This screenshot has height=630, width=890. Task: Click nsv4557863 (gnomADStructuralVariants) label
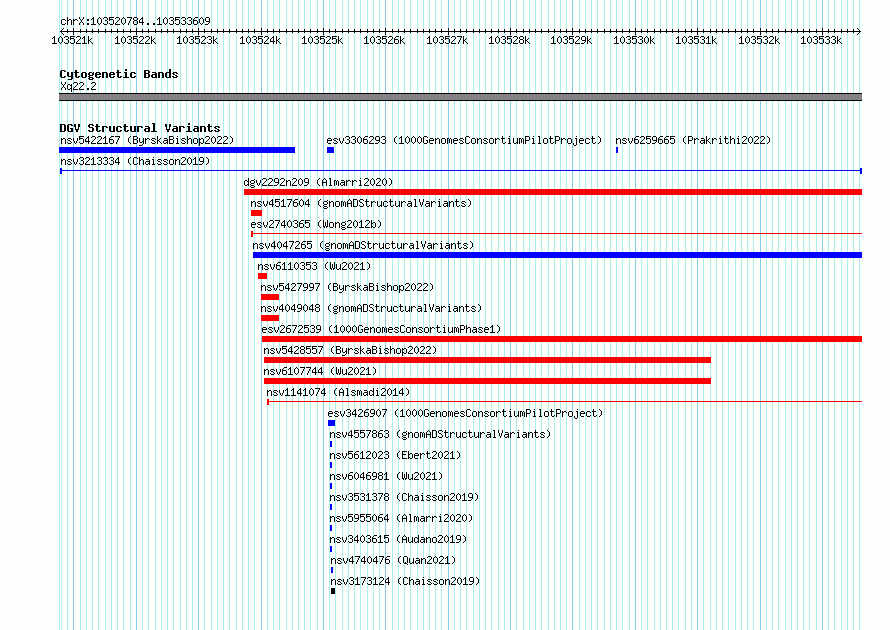point(440,434)
